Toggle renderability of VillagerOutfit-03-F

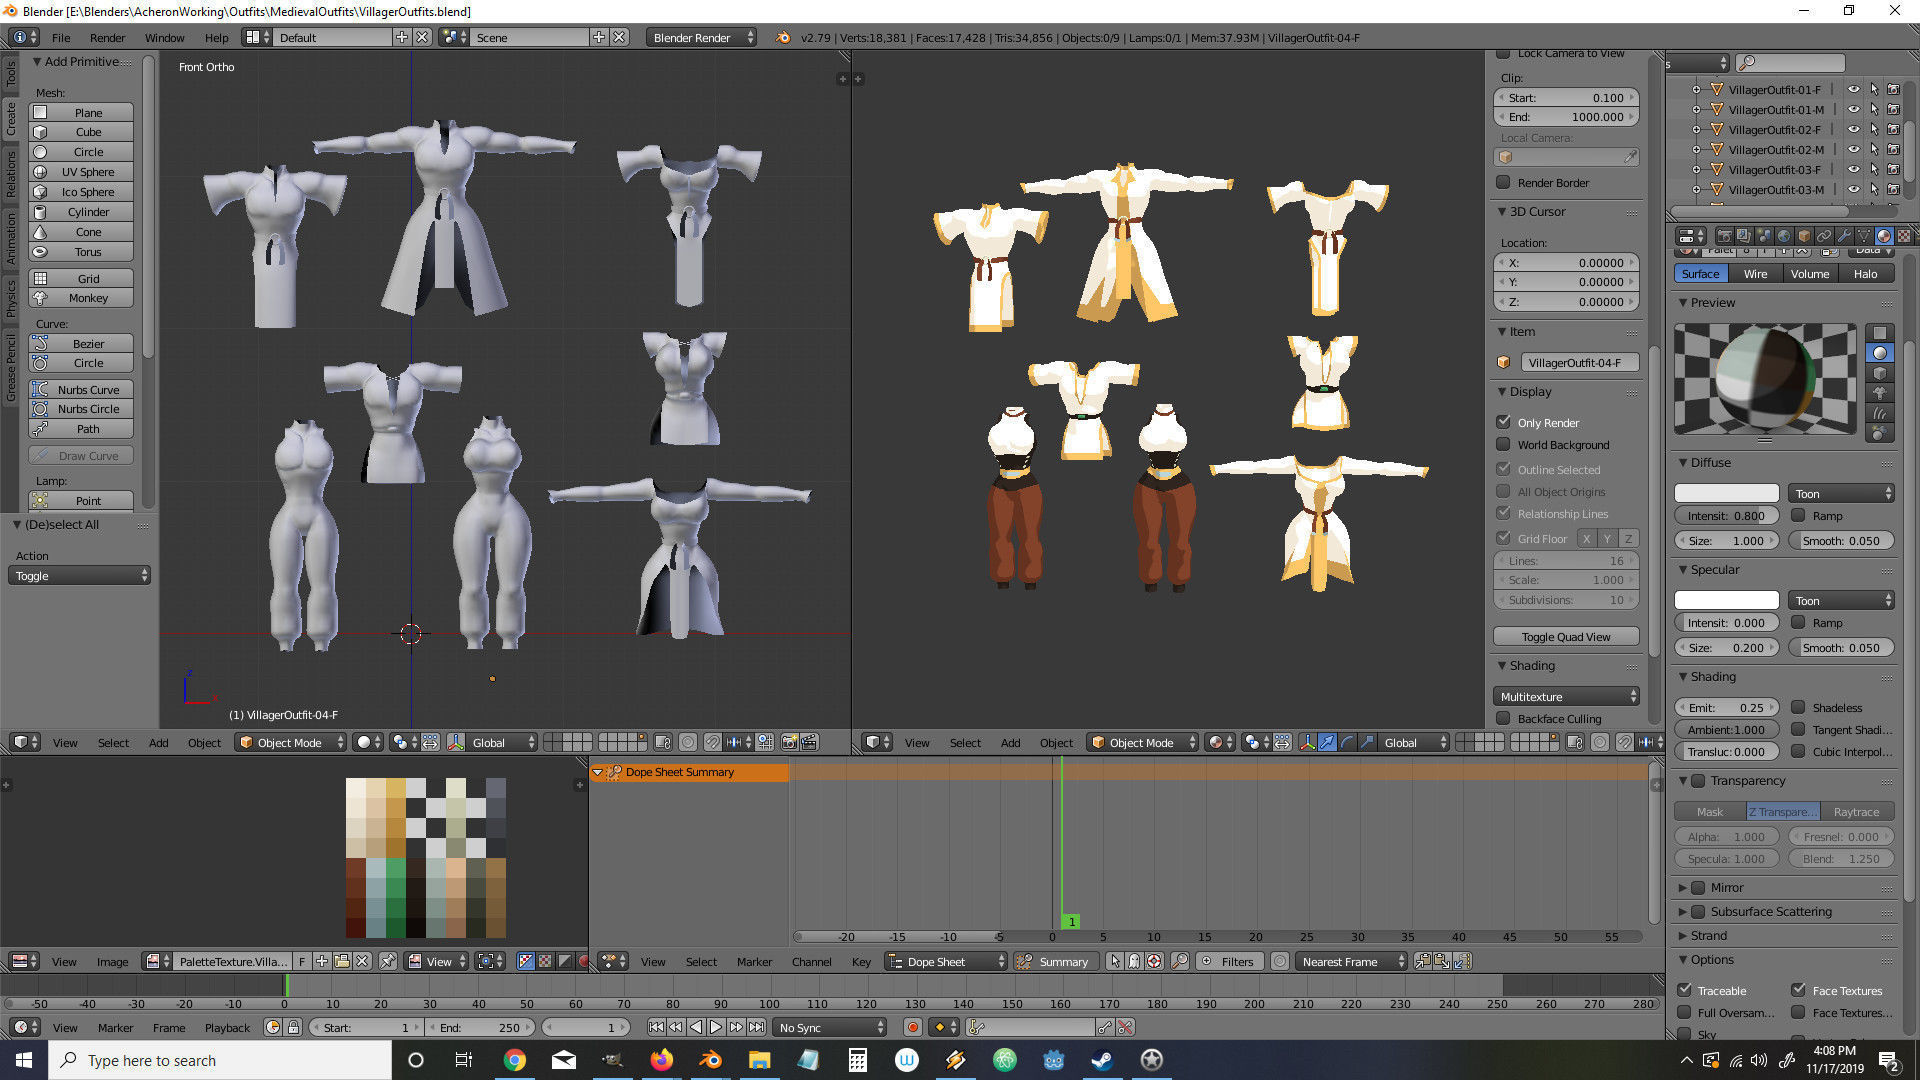pyautogui.click(x=1893, y=169)
